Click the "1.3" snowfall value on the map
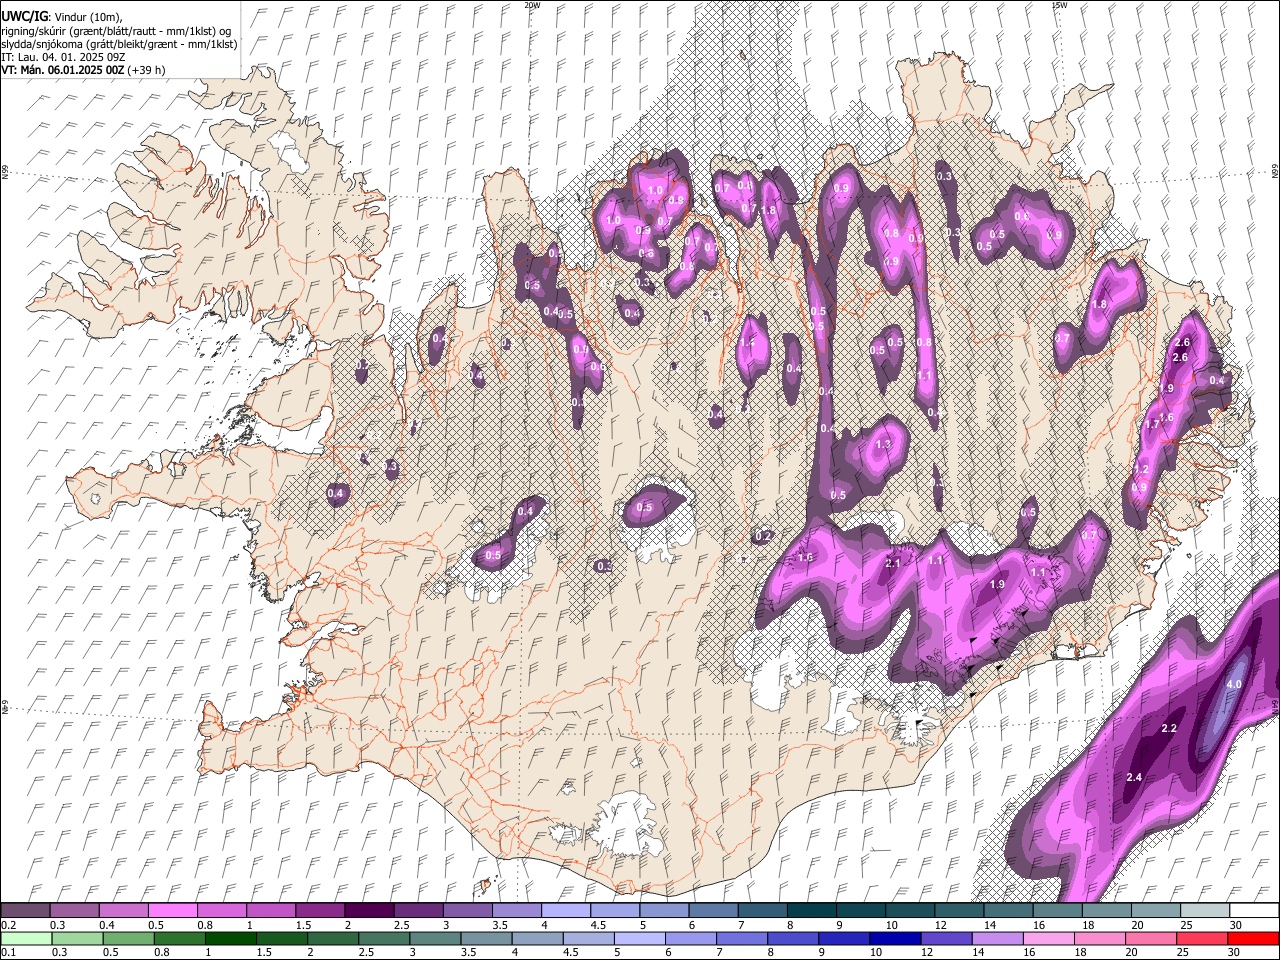 (x=883, y=445)
